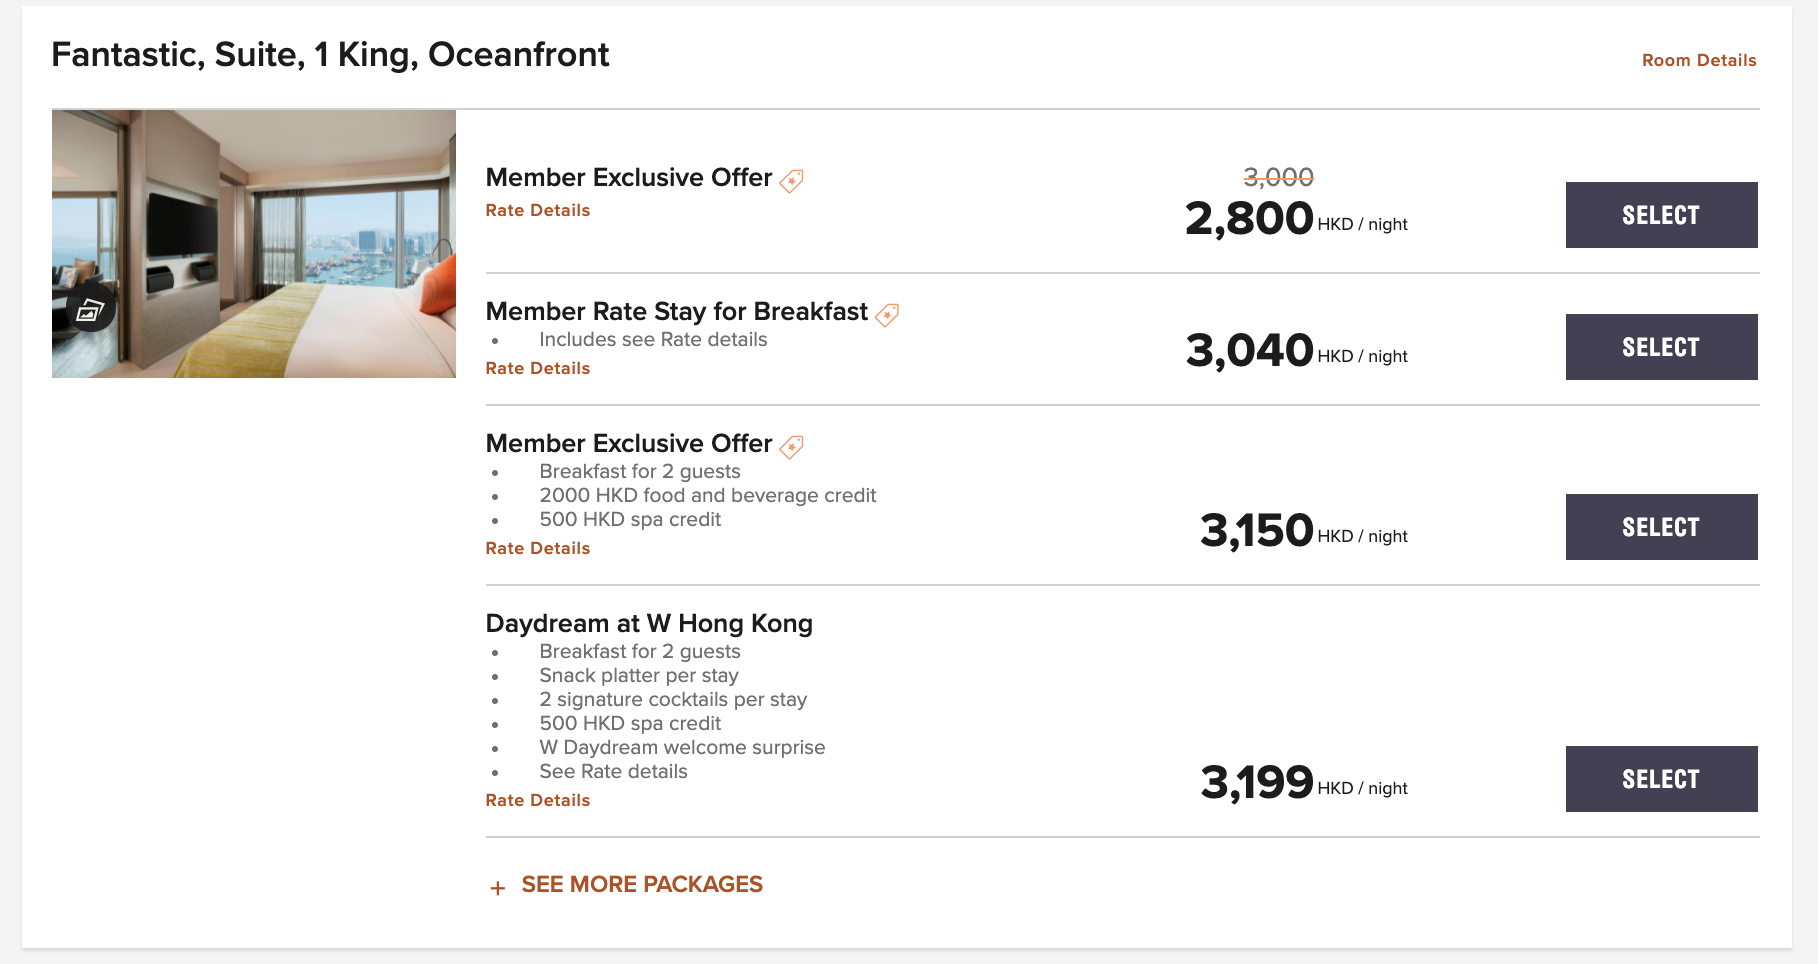Viewport: 1818px width, 964px height.
Task: Expand SEE MORE PACKAGES
Action: pyautogui.click(x=642, y=885)
